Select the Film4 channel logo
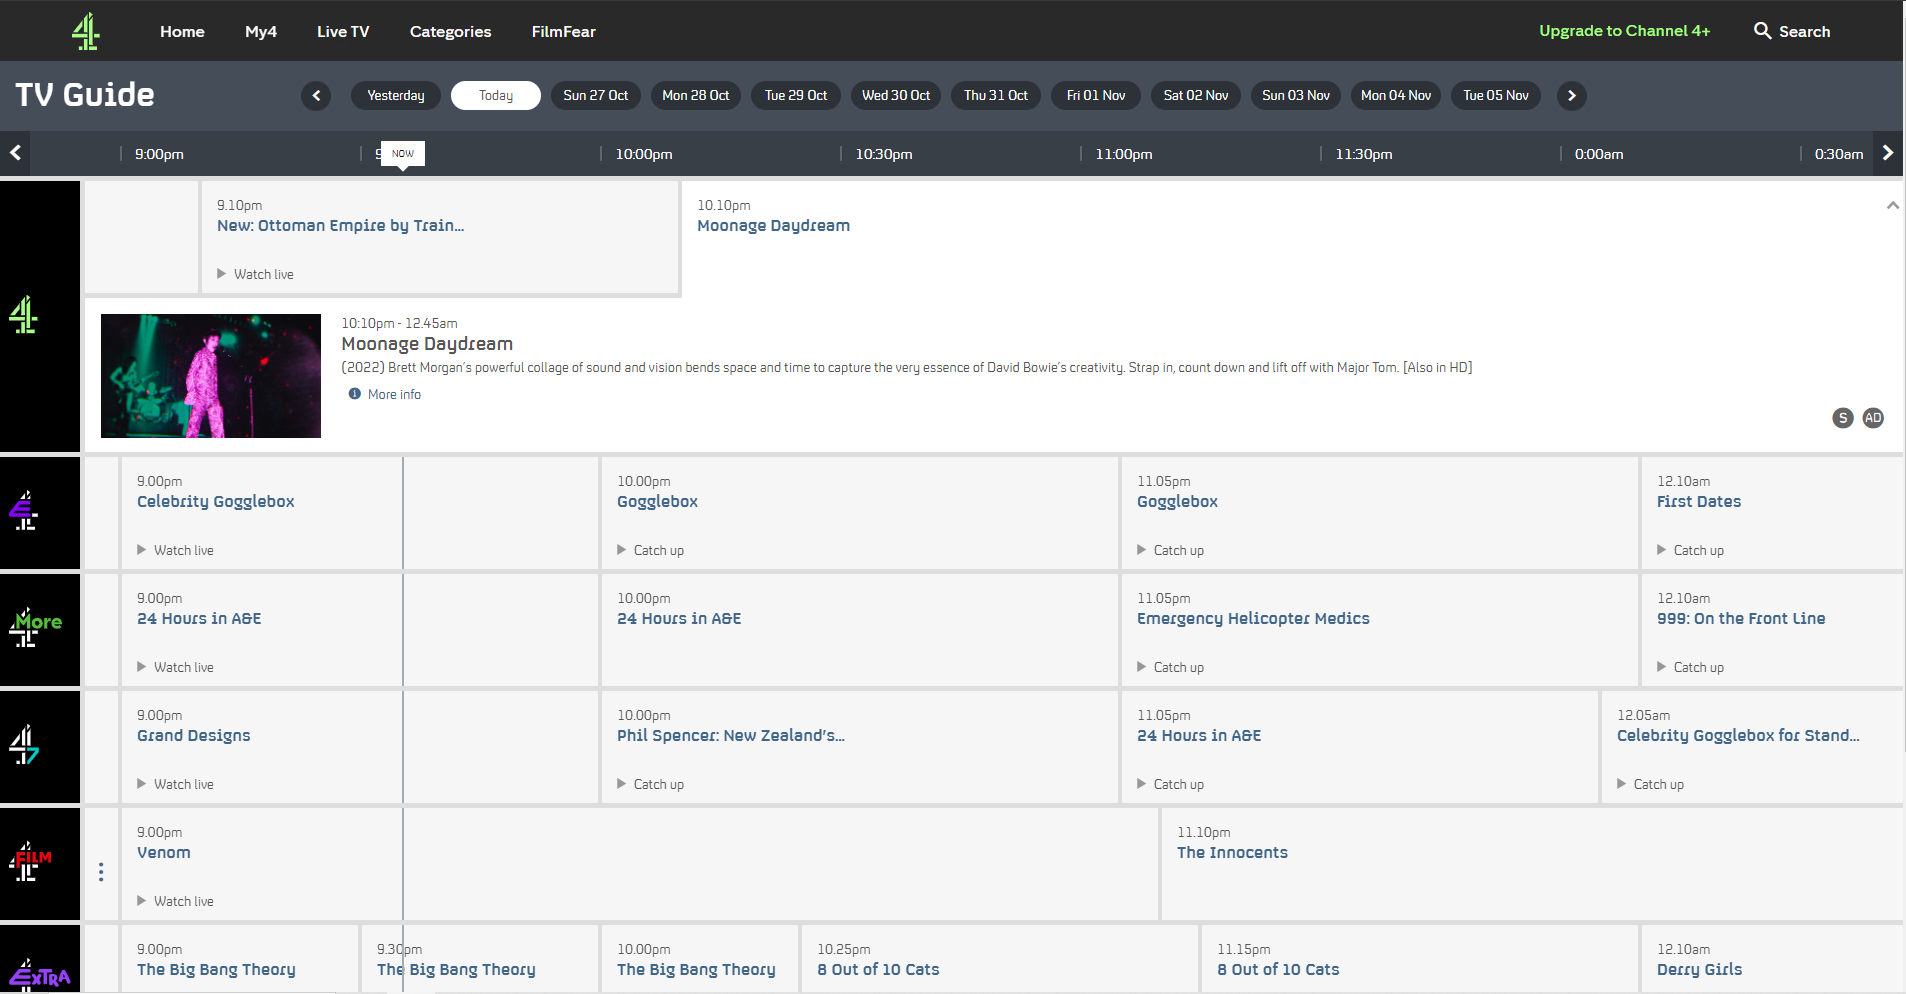 (30, 863)
